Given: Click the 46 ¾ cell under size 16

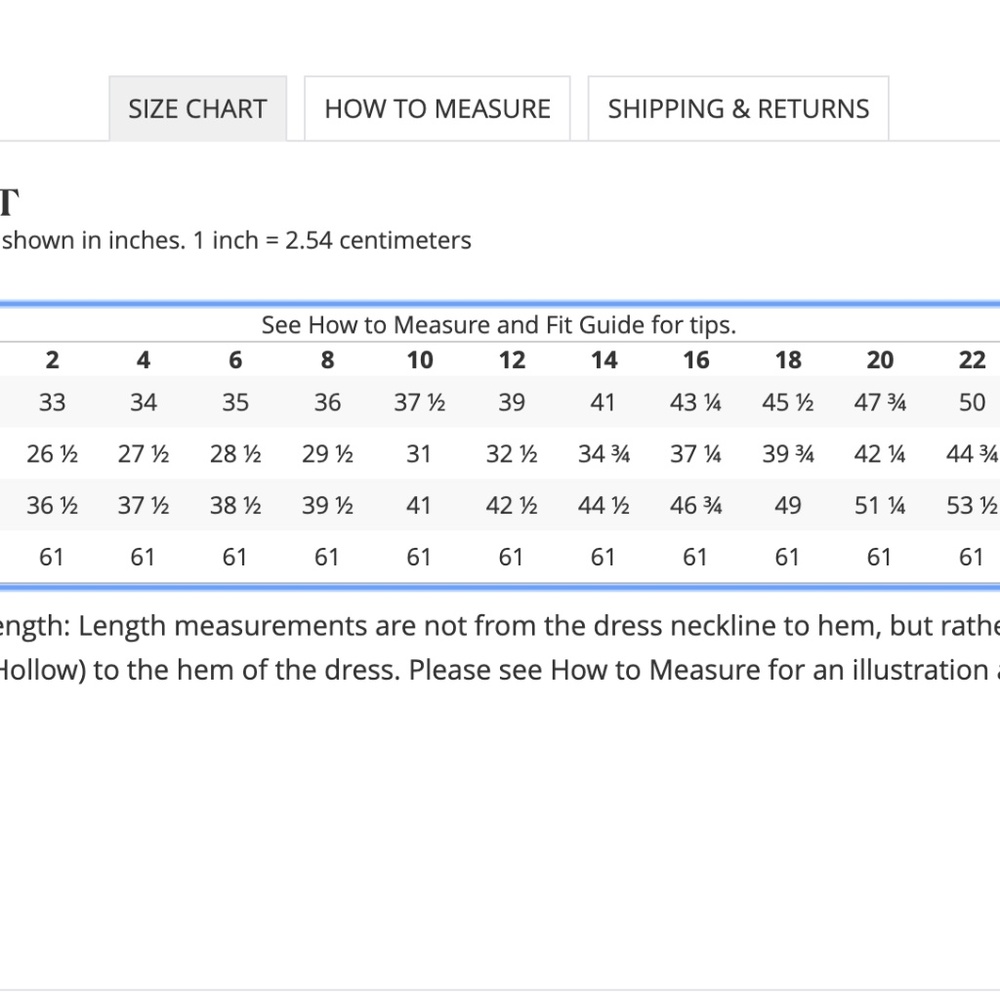Looking at the screenshot, I should point(696,506).
